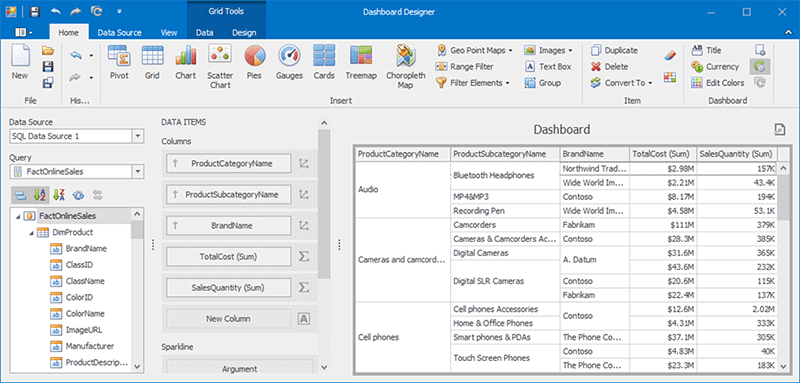Open the Query combo box dropdown

(138, 172)
